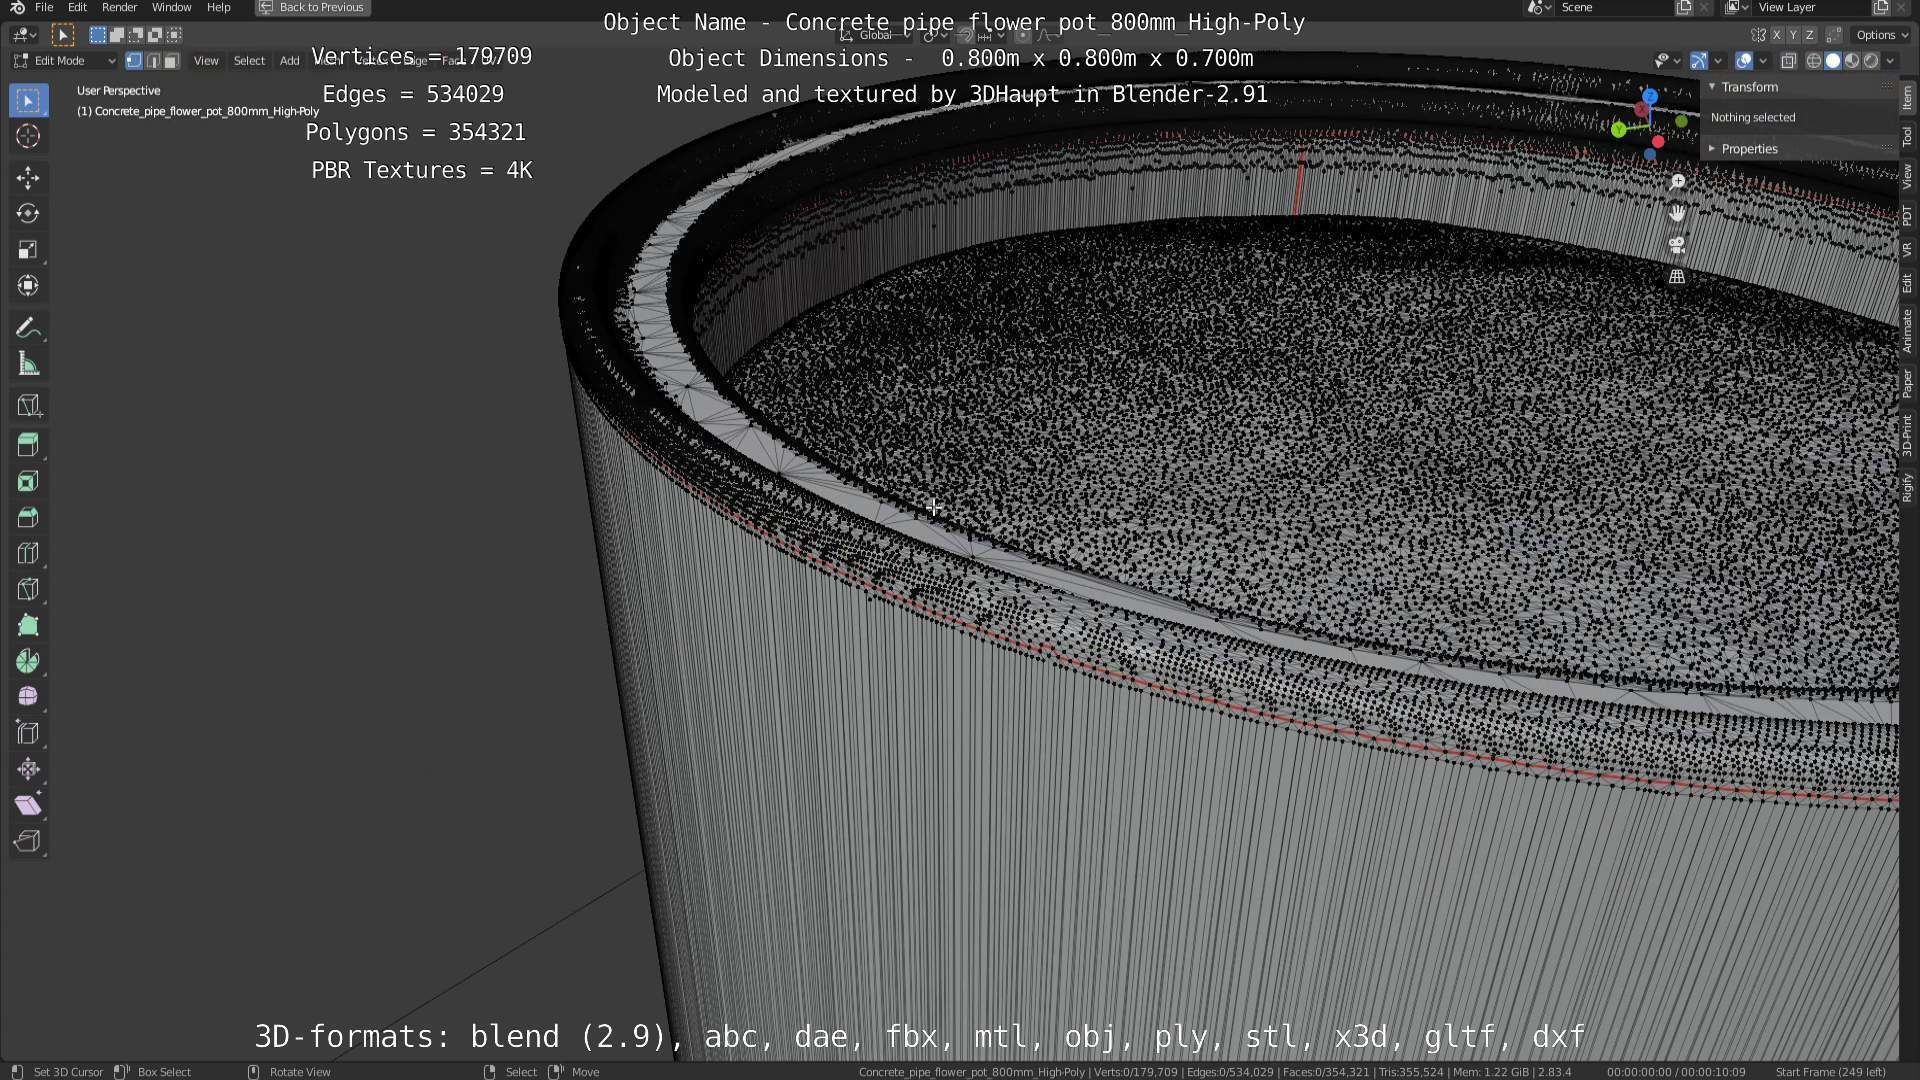Open the gizmo options dropdown arrow

[1718, 61]
